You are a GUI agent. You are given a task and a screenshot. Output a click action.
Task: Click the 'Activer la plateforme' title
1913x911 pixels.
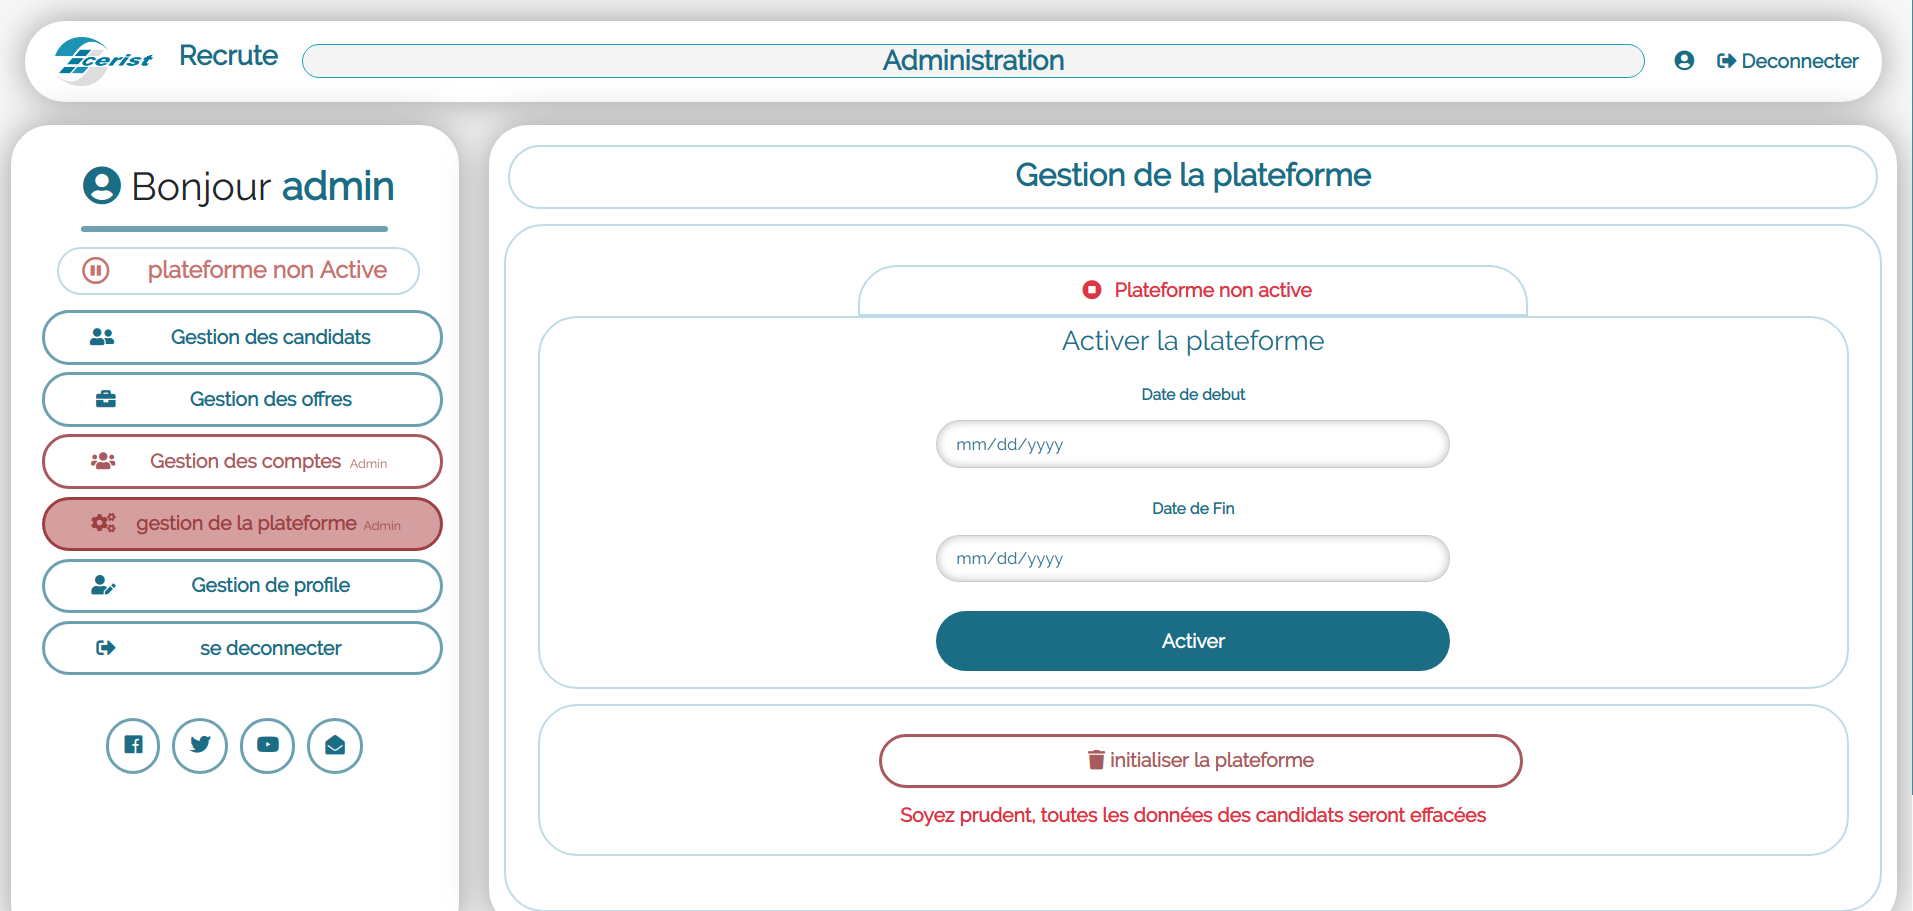point(1193,341)
